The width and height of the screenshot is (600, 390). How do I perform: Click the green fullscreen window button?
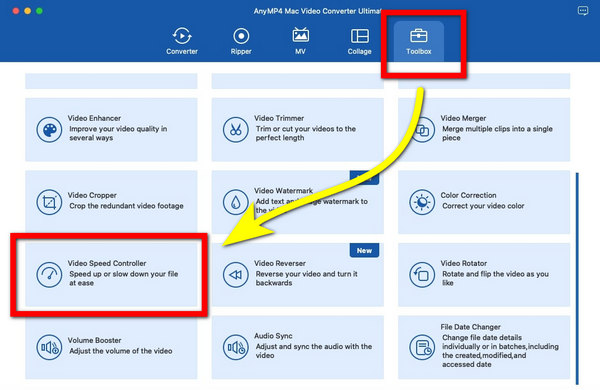tap(39, 11)
